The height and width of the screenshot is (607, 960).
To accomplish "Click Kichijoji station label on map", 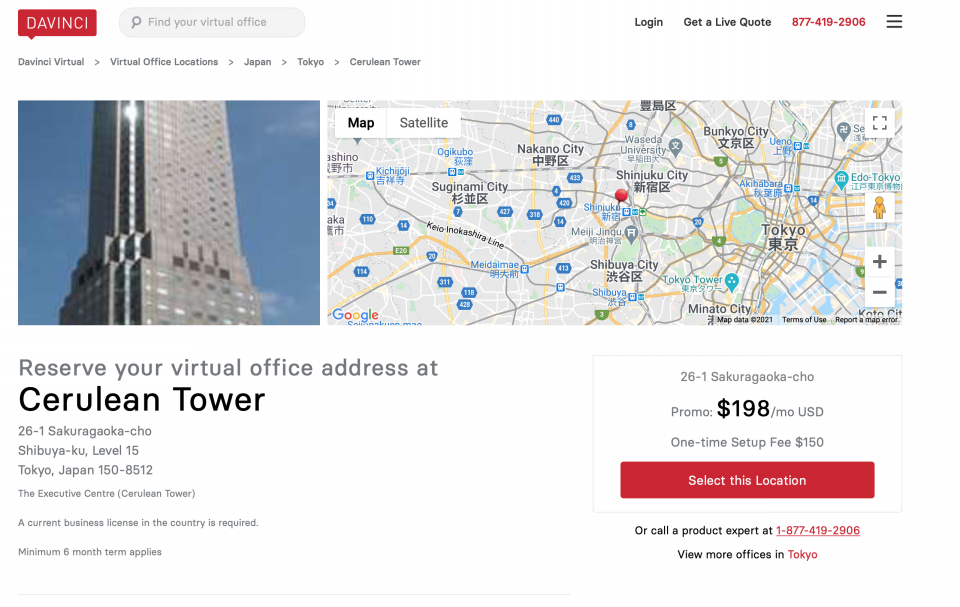I will (392, 175).
